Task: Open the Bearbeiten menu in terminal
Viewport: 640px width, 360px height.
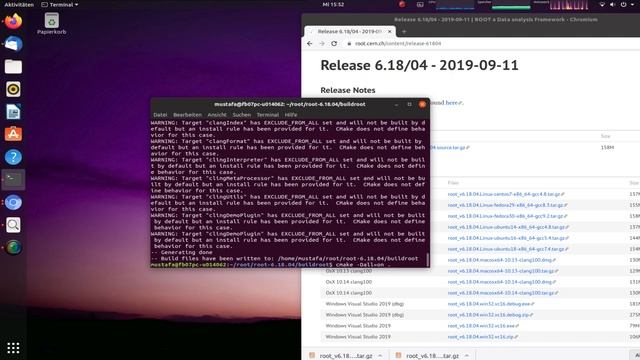Action: tap(187, 115)
